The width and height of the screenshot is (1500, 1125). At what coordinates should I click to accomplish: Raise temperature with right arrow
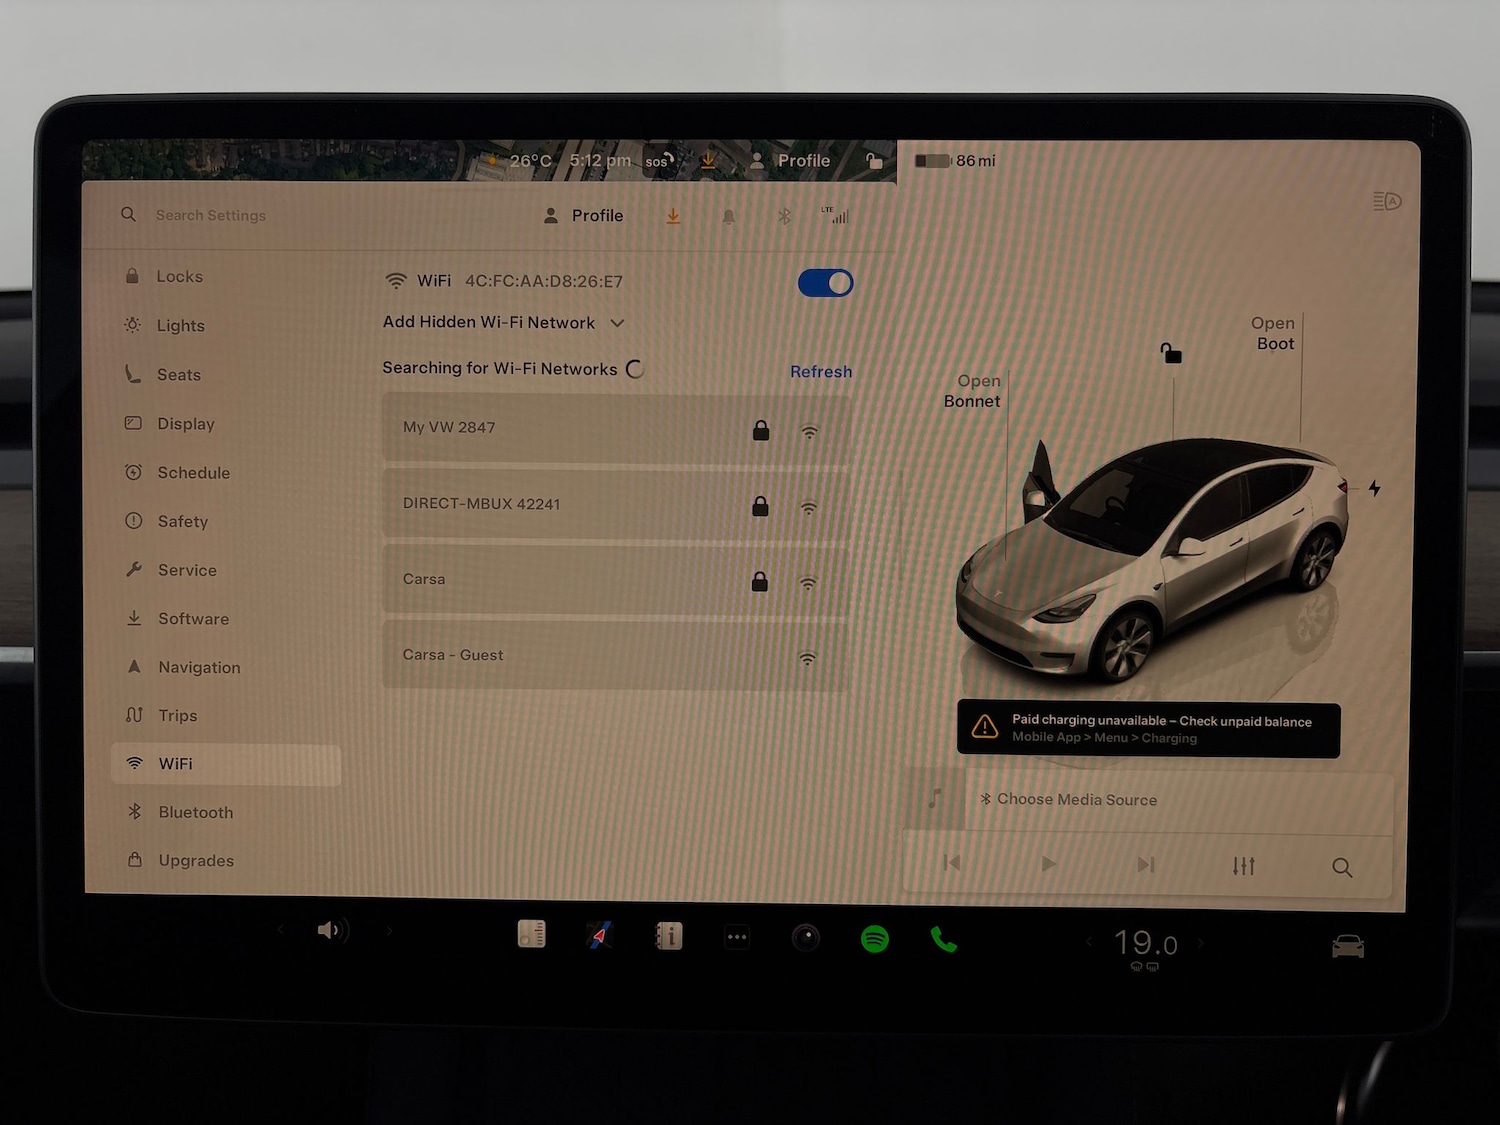point(1201,942)
